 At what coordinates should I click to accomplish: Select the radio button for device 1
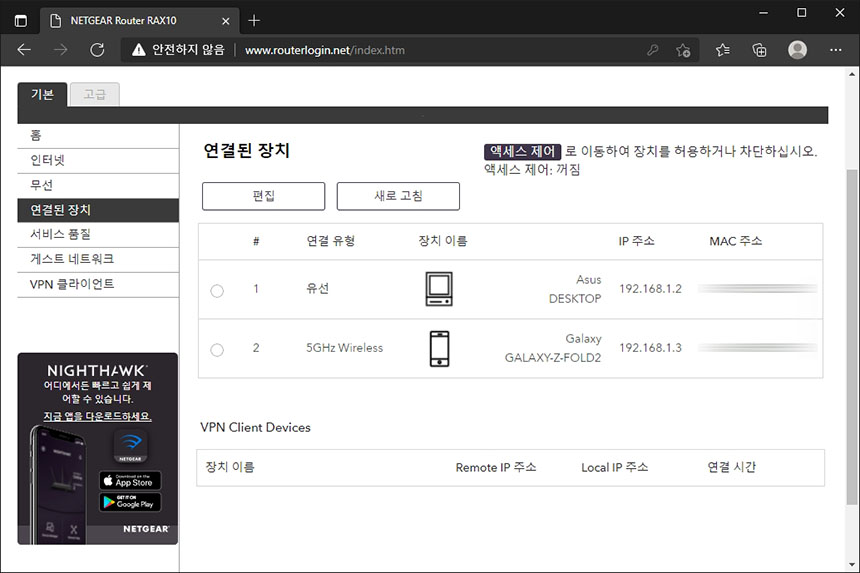217,291
